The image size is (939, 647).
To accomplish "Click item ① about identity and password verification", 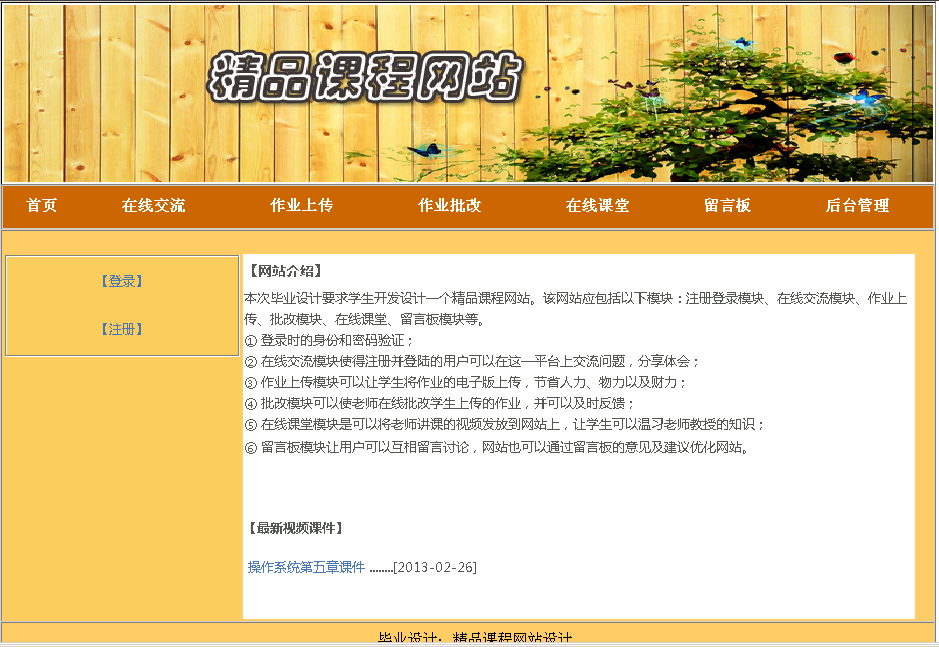I will click(330, 341).
